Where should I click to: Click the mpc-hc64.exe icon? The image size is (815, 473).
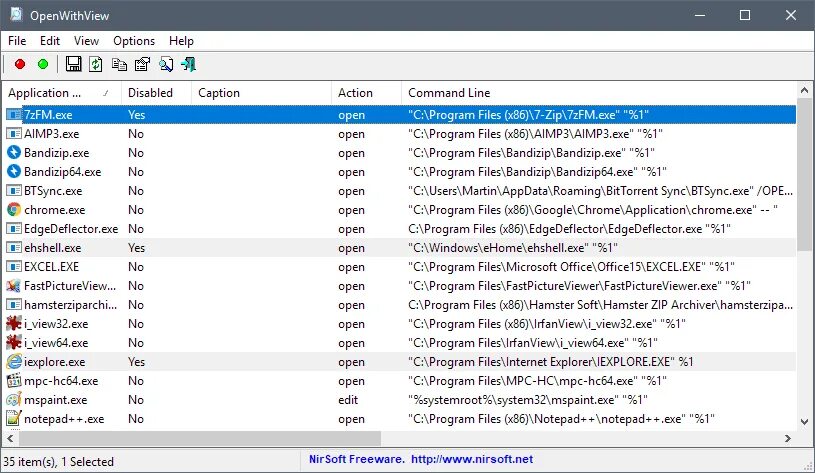(x=14, y=380)
